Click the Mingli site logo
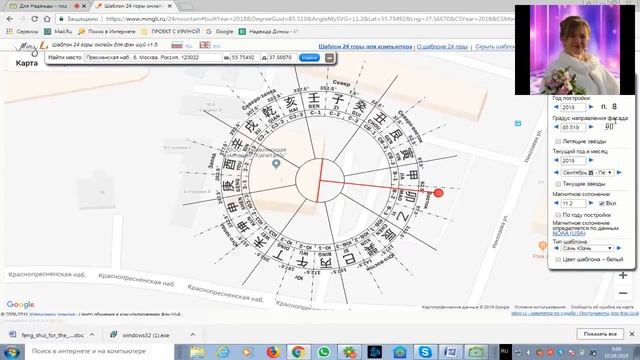Image resolution: width=640 pixels, height=360 pixels. (31, 47)
